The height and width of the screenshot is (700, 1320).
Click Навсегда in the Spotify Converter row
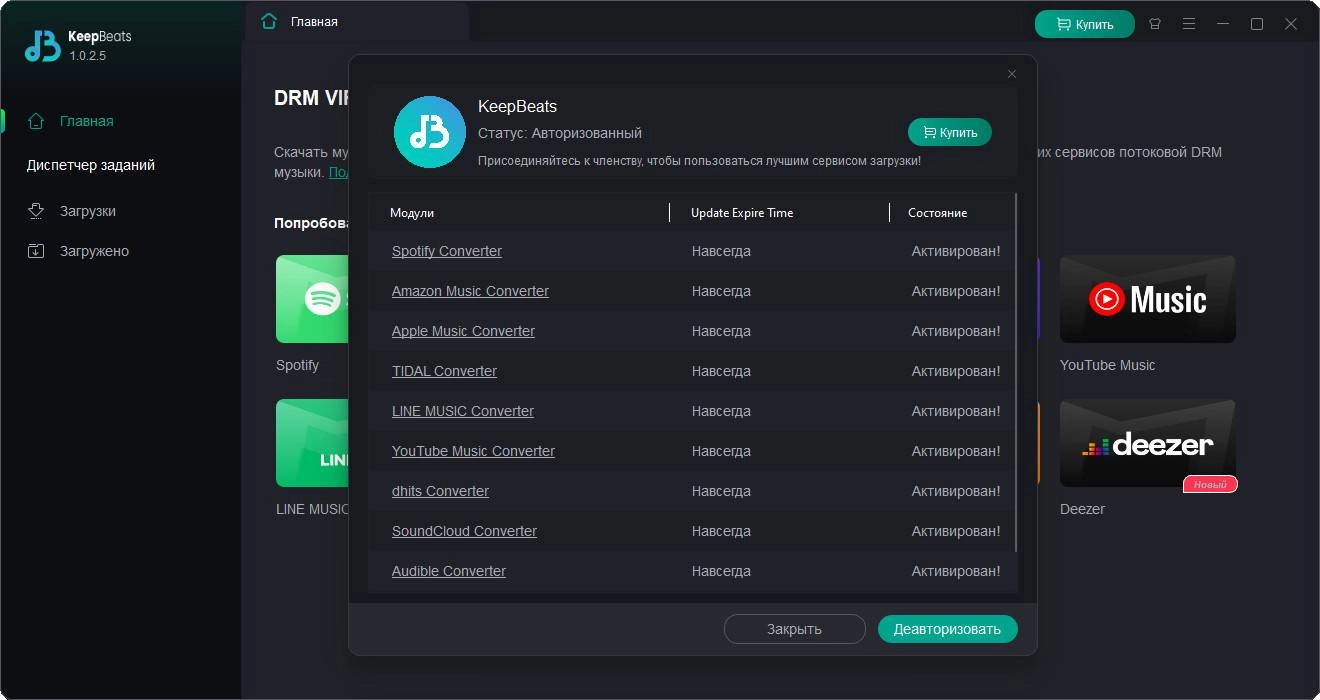[721, 251]
